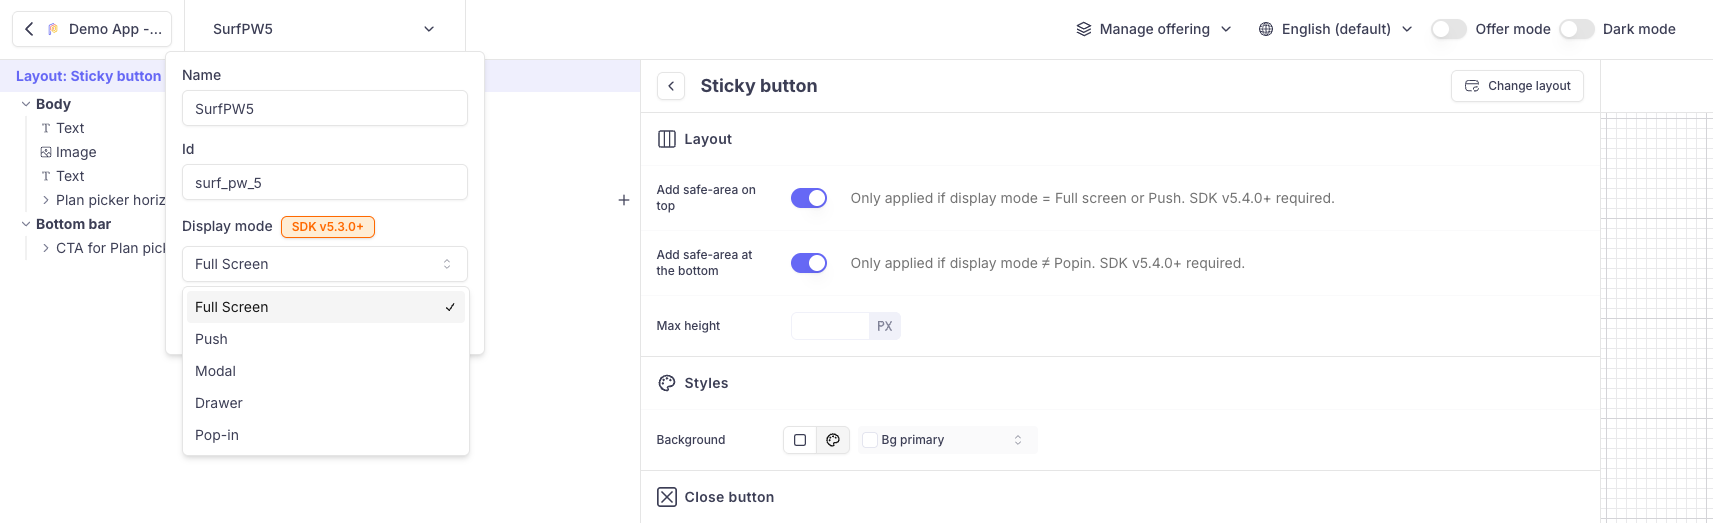Collapse the Body tree section
Screen dimensions: 1713x523
(x=26, y=104)
